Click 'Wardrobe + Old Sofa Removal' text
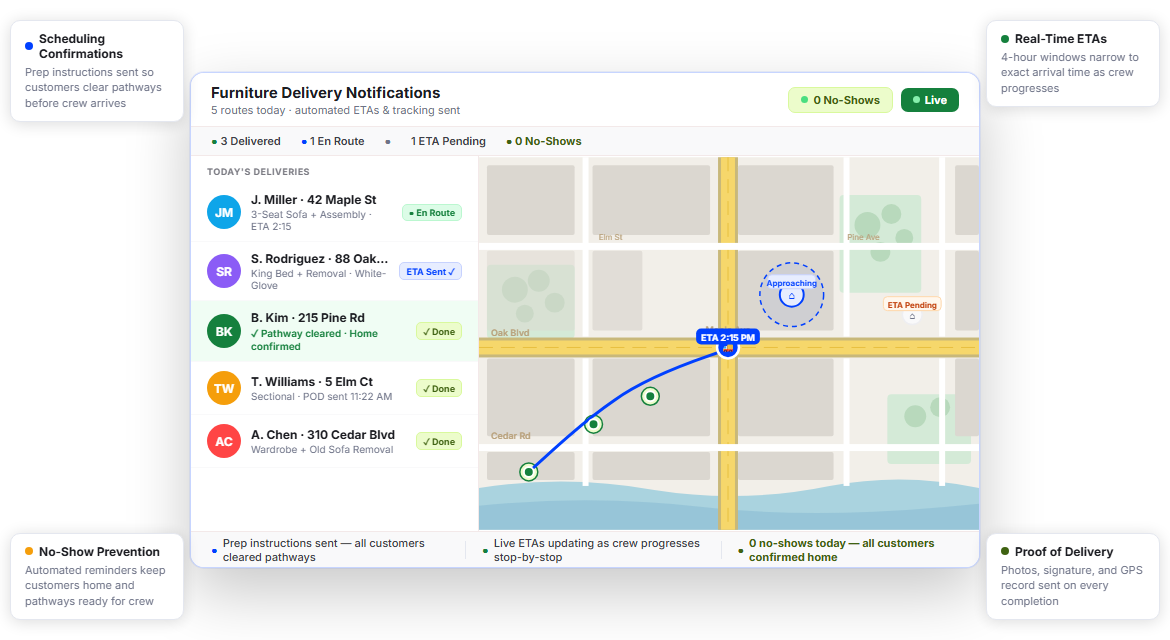This screenshot has height=640, width=1170. pyautogui.click(x=322, y=449)
